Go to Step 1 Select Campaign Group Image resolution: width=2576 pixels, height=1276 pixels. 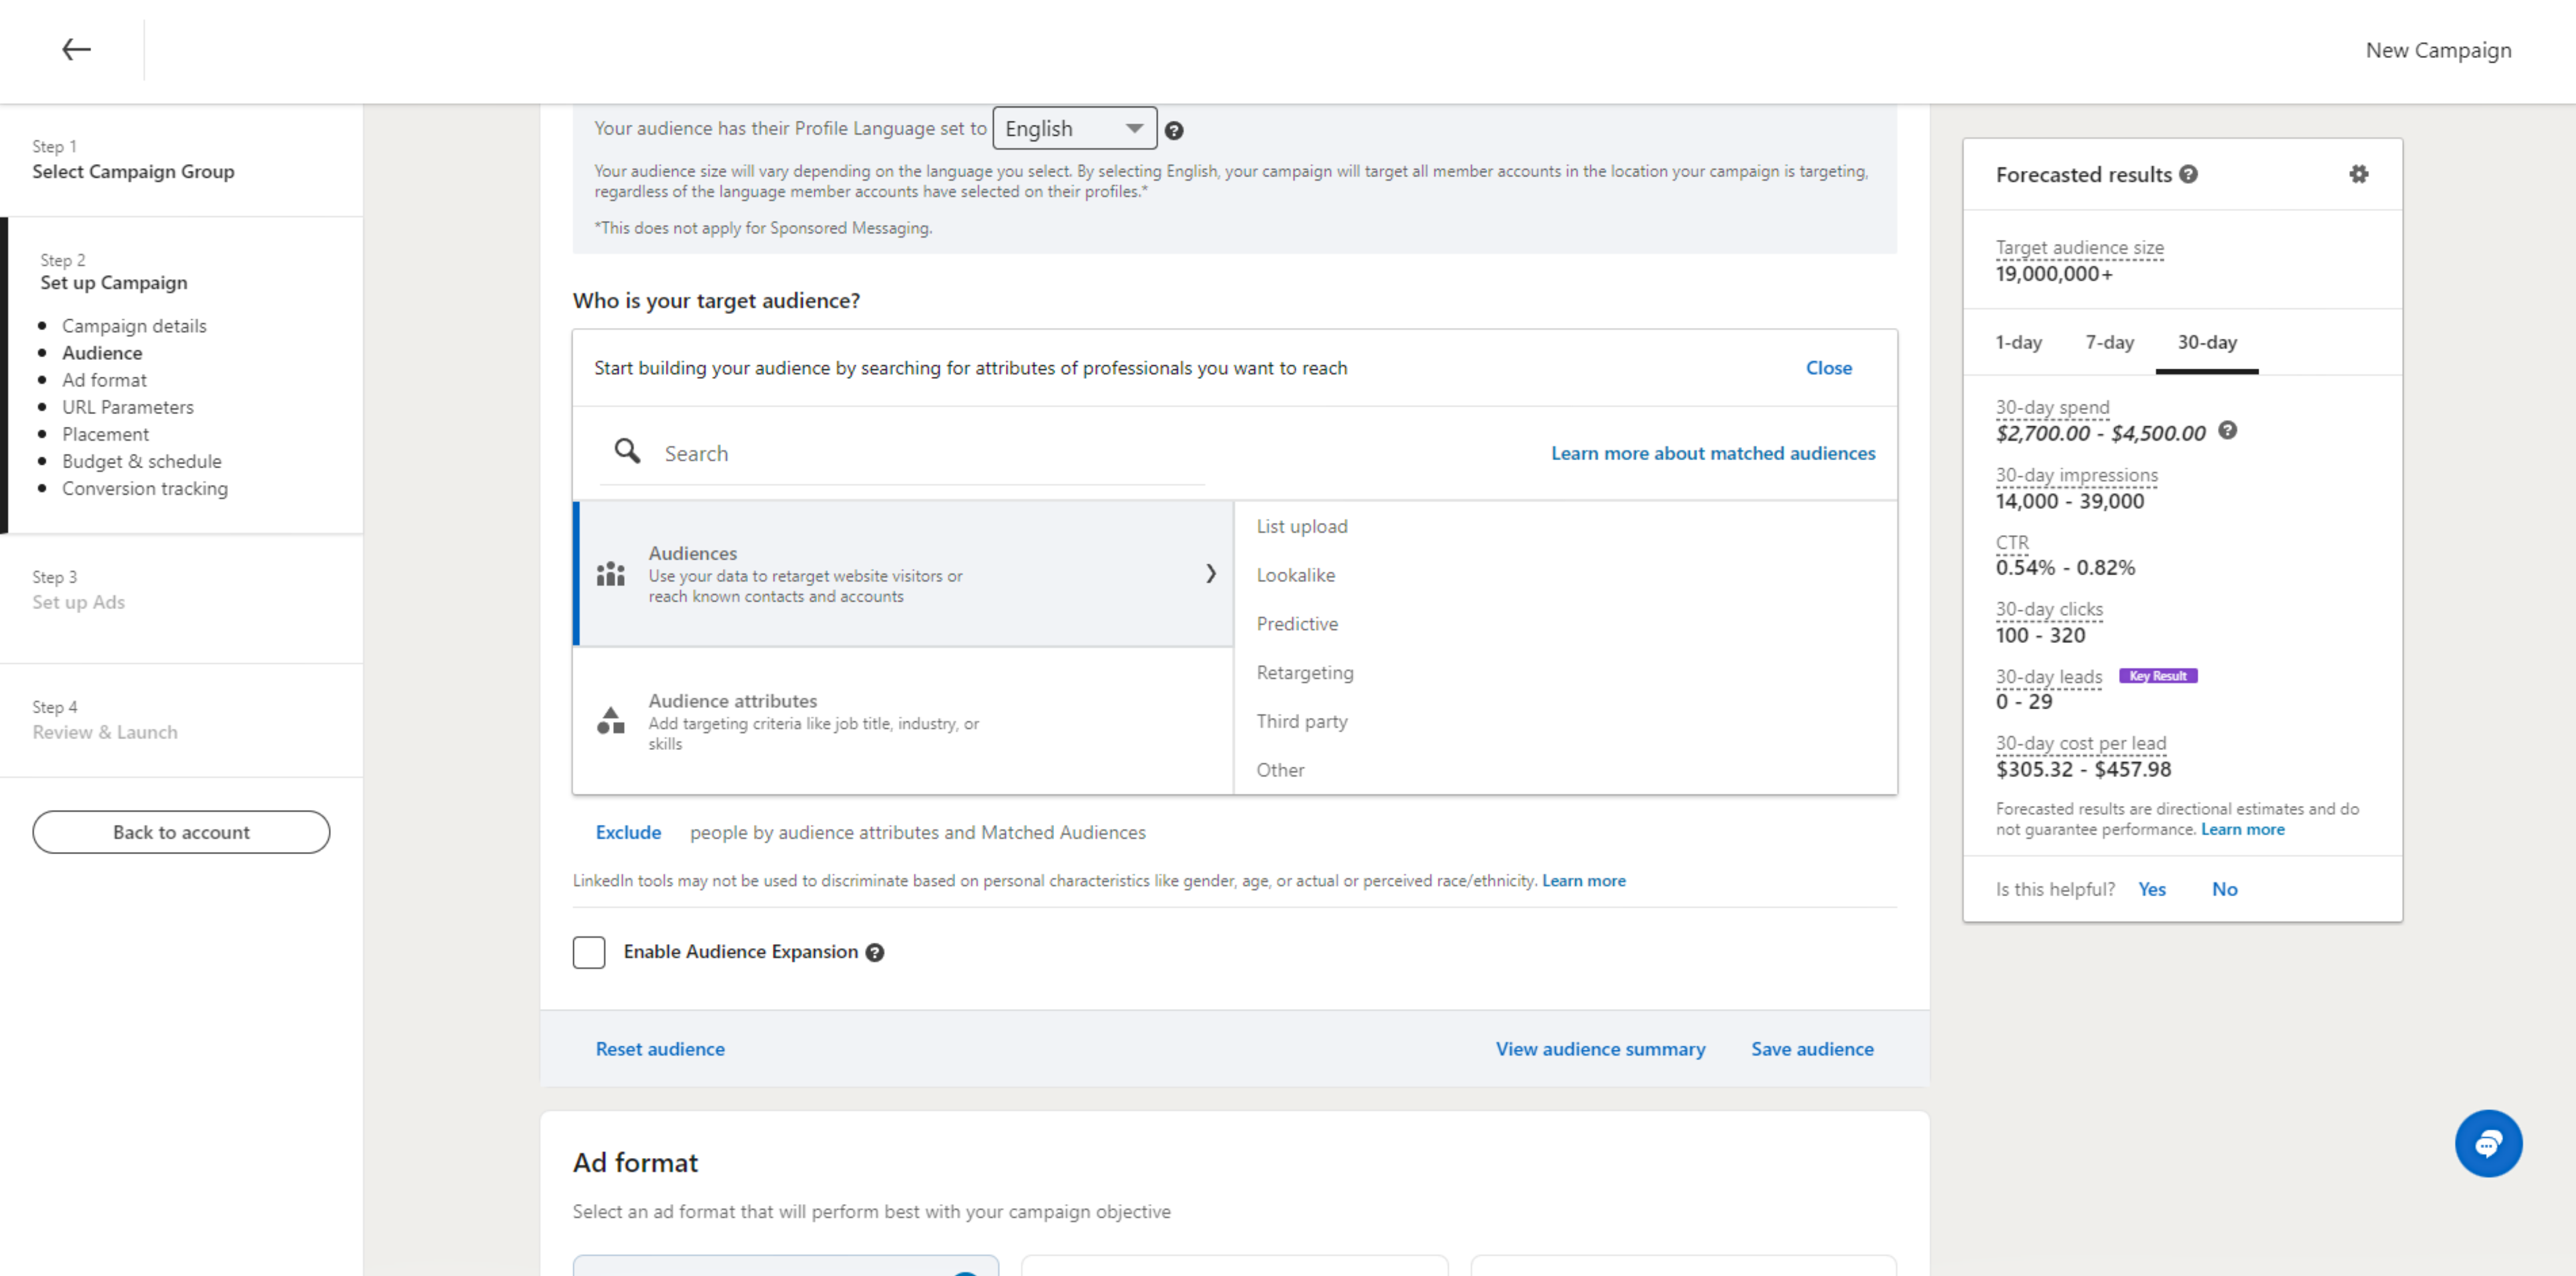pos(133,160)
